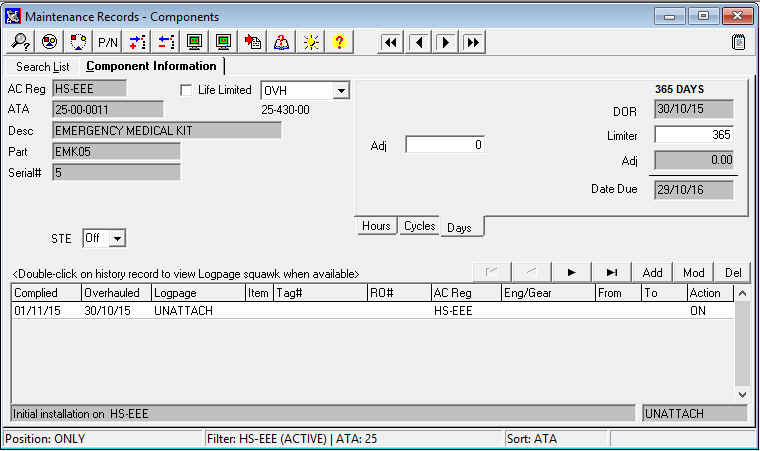Click the DOR field 30/10/15
The image size is (760, 451).
click(694, 109)
